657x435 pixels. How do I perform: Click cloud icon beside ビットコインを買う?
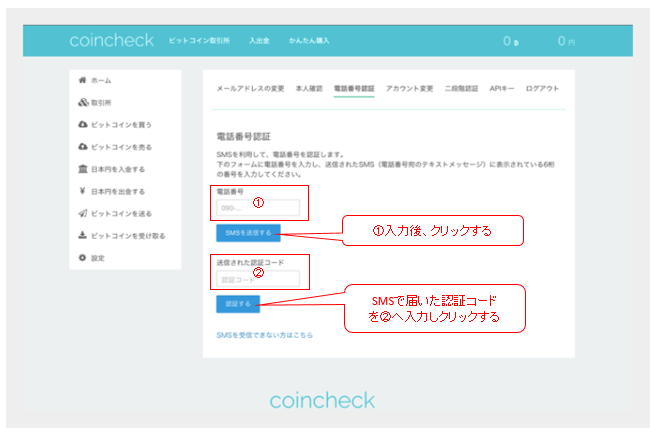point(83,124)
